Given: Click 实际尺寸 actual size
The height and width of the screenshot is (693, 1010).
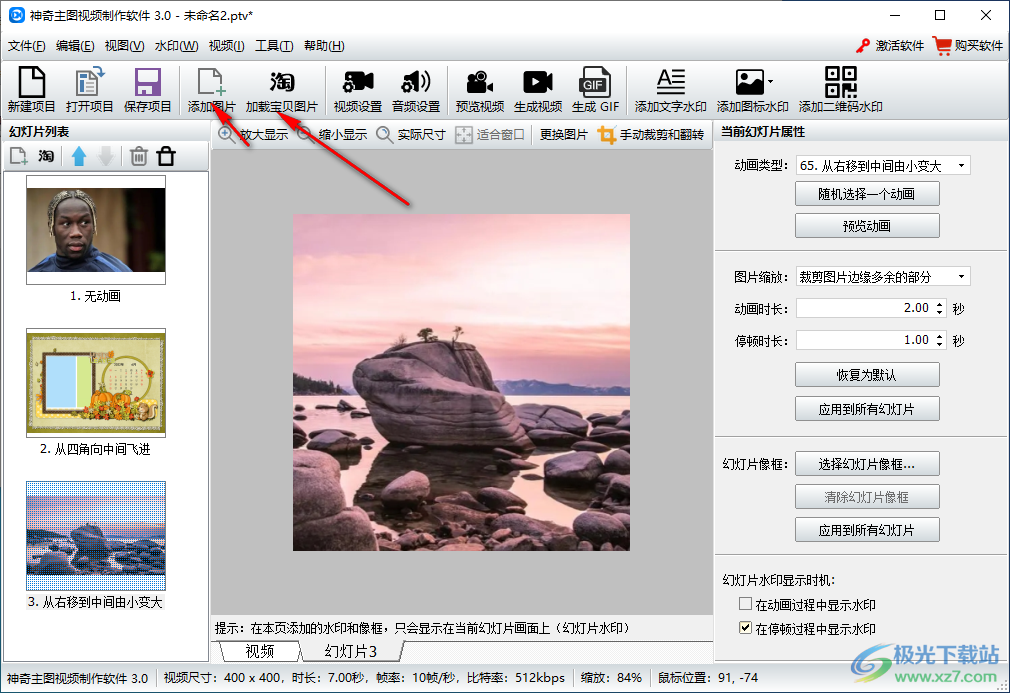Looking at the screenshot, I should point(411,135).
